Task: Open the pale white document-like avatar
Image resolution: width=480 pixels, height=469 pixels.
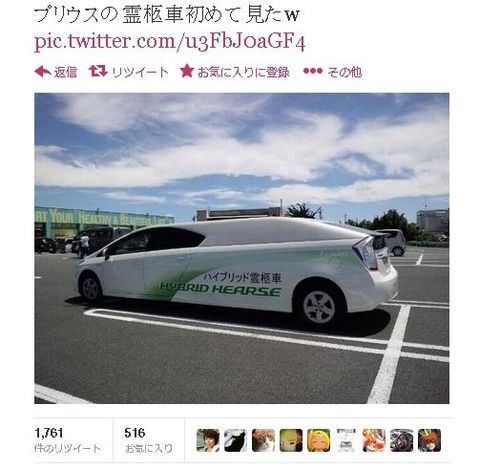Action: [346, 440]
